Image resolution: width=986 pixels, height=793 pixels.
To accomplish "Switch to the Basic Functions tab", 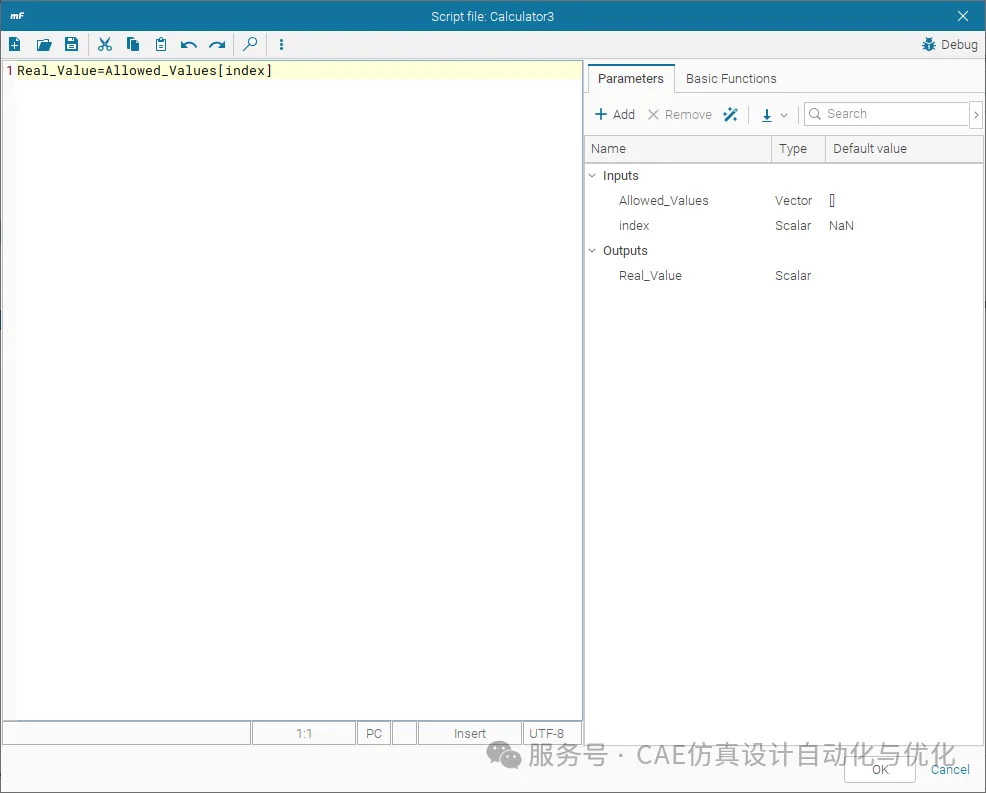I will (x=731, y=79).
